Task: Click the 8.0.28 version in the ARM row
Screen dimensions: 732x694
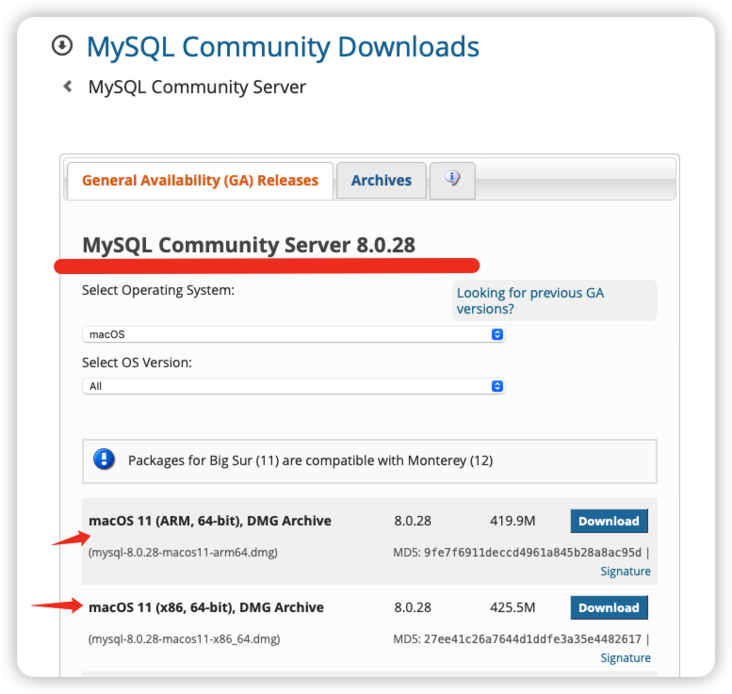Action: pyautogui.click(x=413, y=521)
